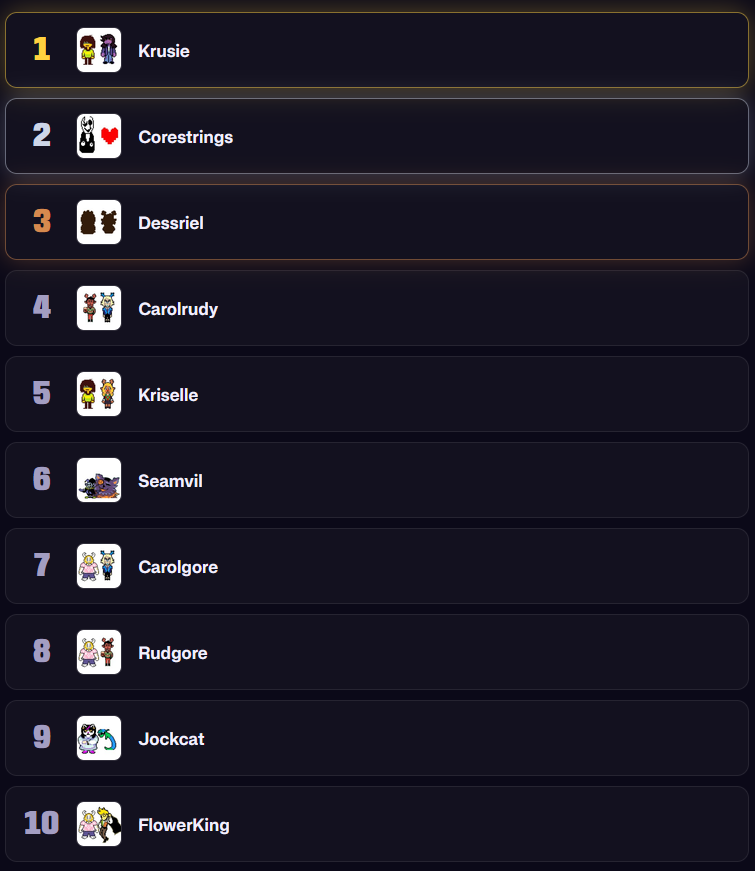This screenshot has height=871, width=755.
Task: Open the Jockcat ranking row
Action: coord(377,738)
